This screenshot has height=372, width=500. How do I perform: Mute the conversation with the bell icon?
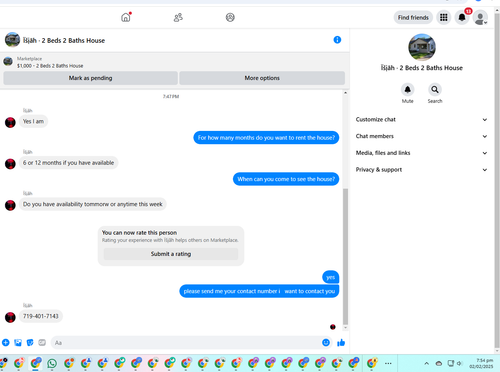point(407,90)
